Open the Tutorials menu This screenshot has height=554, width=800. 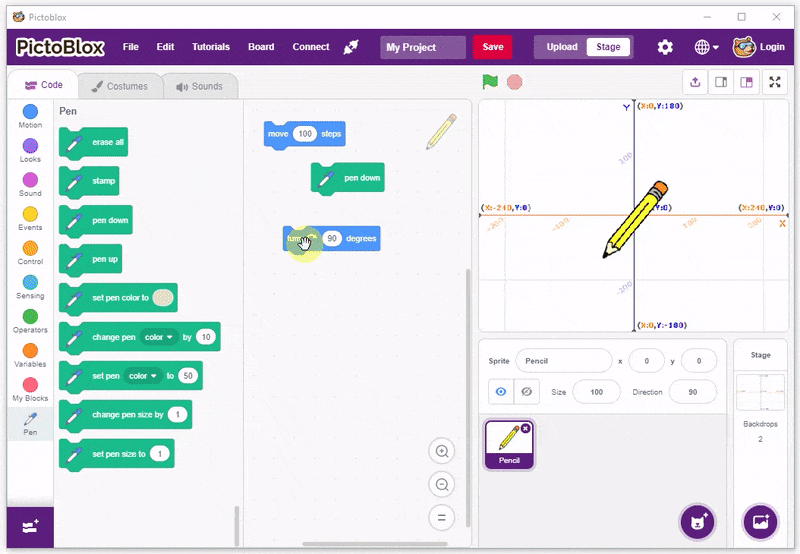(x=210, y=47)
